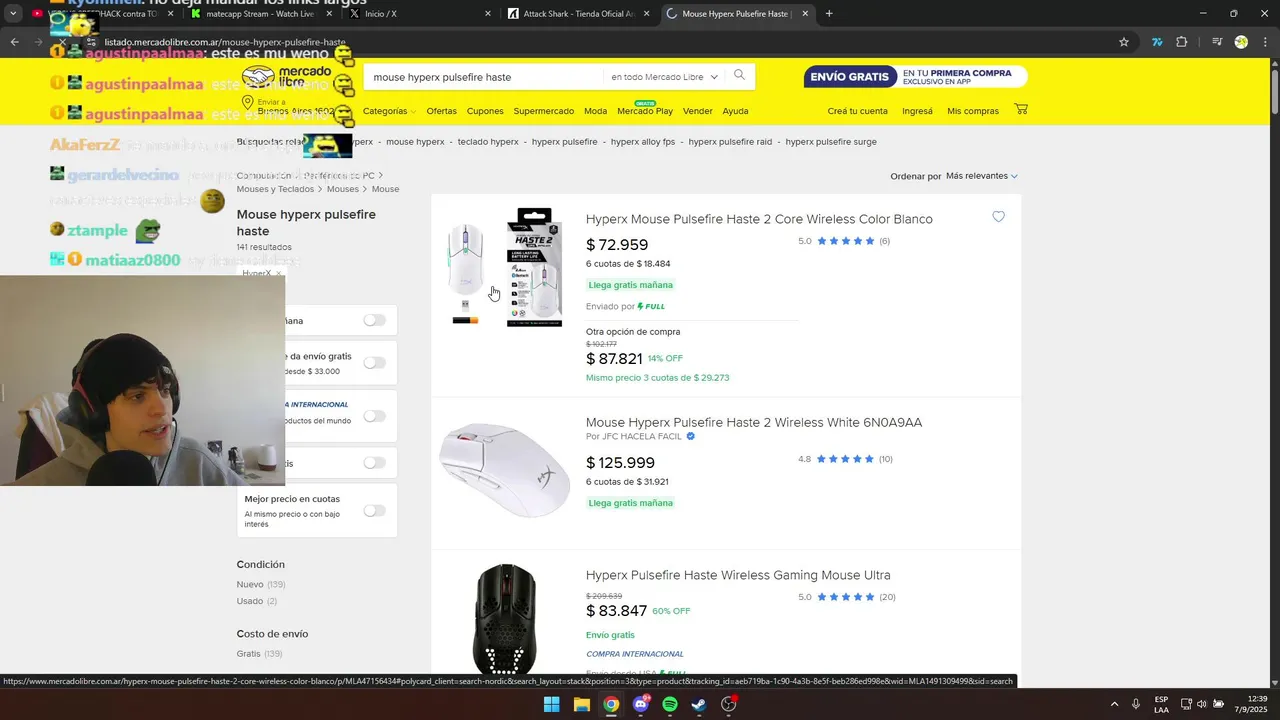The width and height of the screenshot is (1280, 720).
Task: Open black honeycomb Haste mouse thumbnail
Action: 506,621
